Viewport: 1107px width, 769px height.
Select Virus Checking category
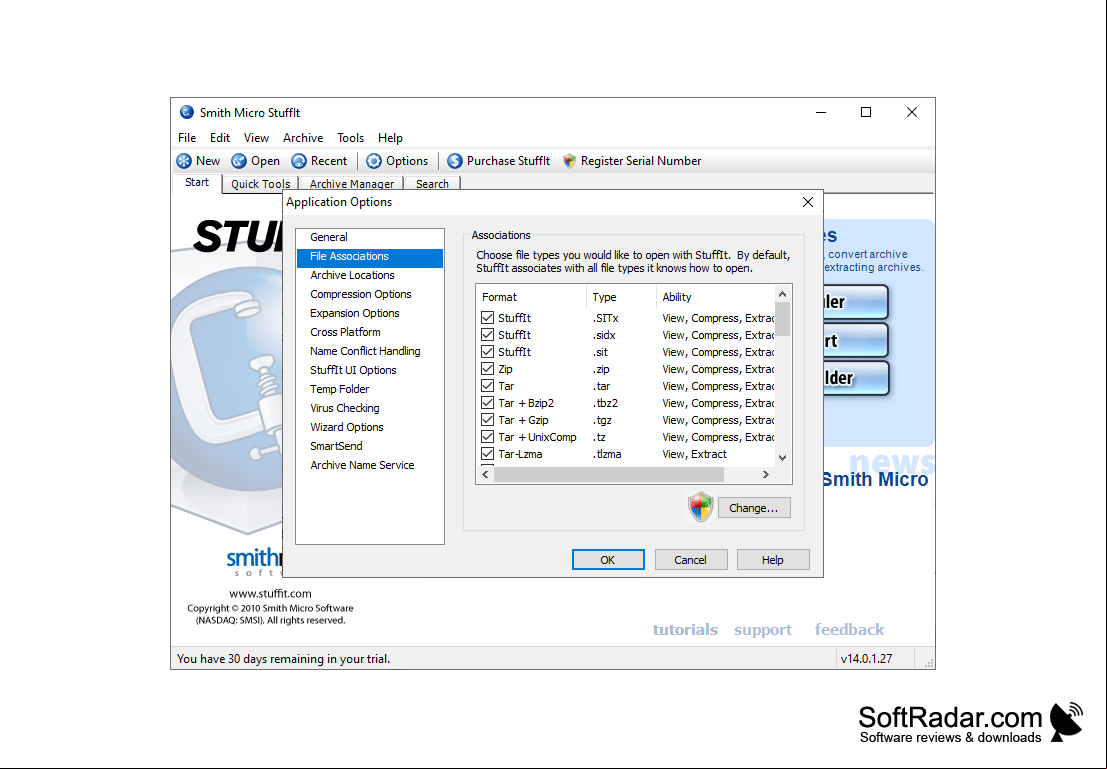pos(370,408)
